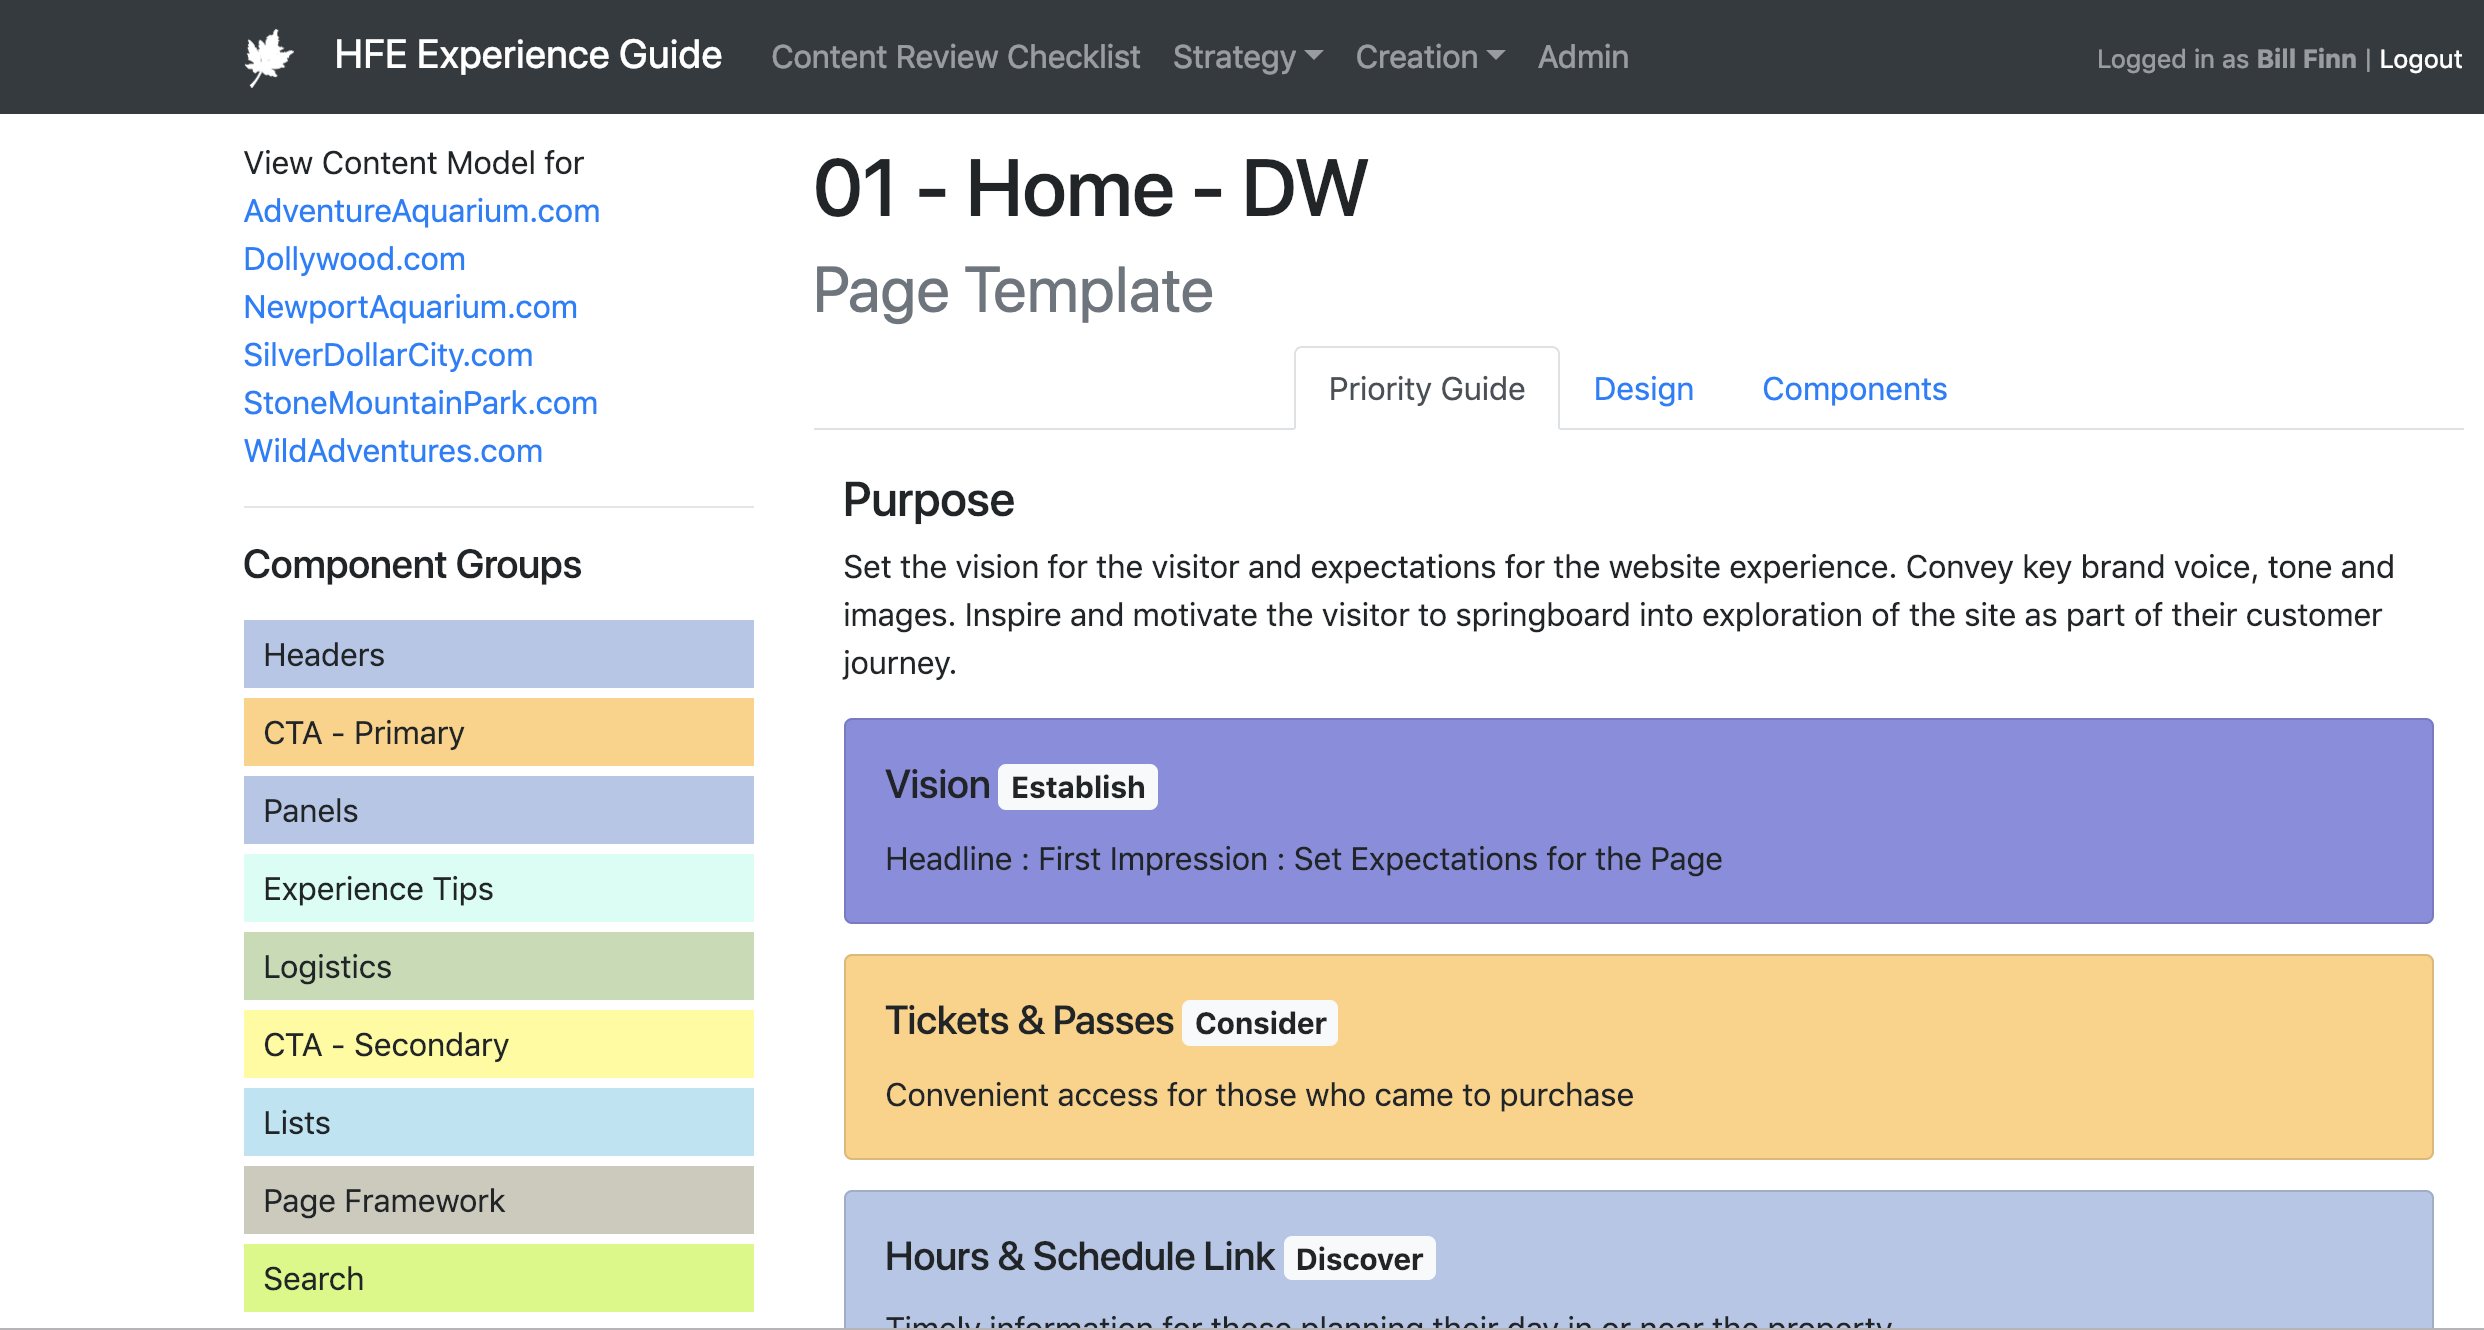This screenshot has height=1330, width=2484.
Task: View content model for StoneMountainPark.com
Action: [x=421, y=403]
